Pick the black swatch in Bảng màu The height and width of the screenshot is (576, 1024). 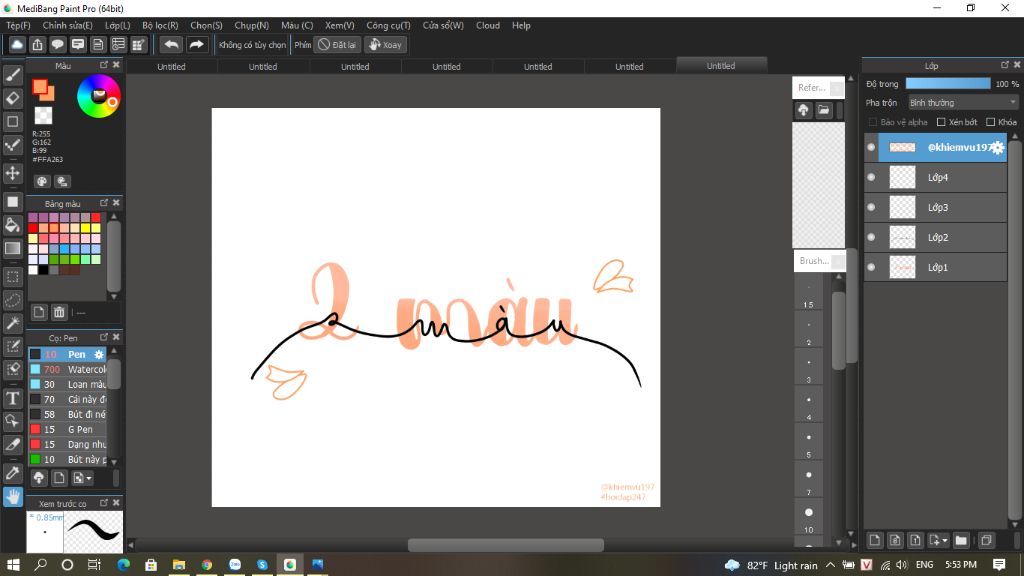click(x=43, y=270)
